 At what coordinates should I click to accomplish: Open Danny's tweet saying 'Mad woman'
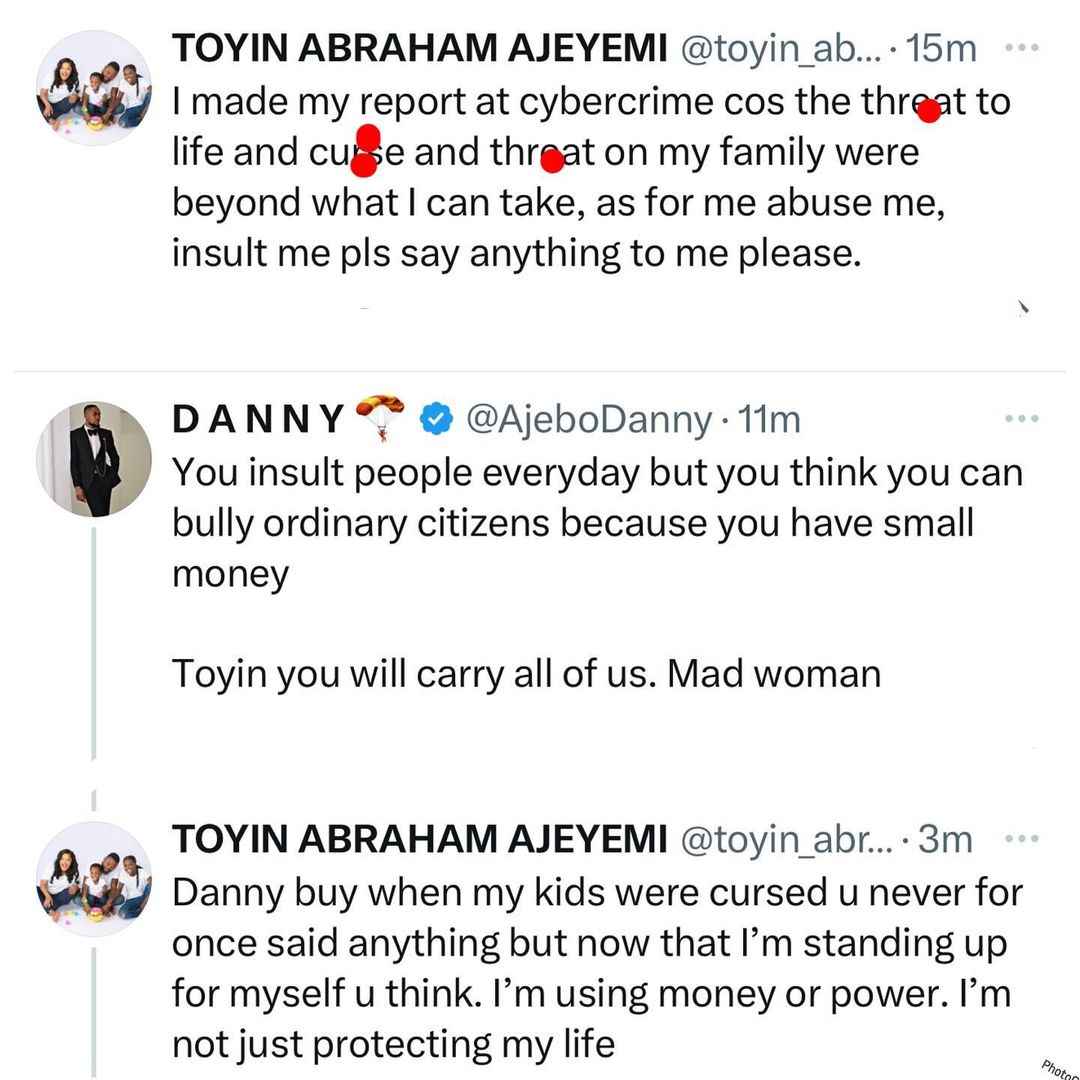(597, 573)
